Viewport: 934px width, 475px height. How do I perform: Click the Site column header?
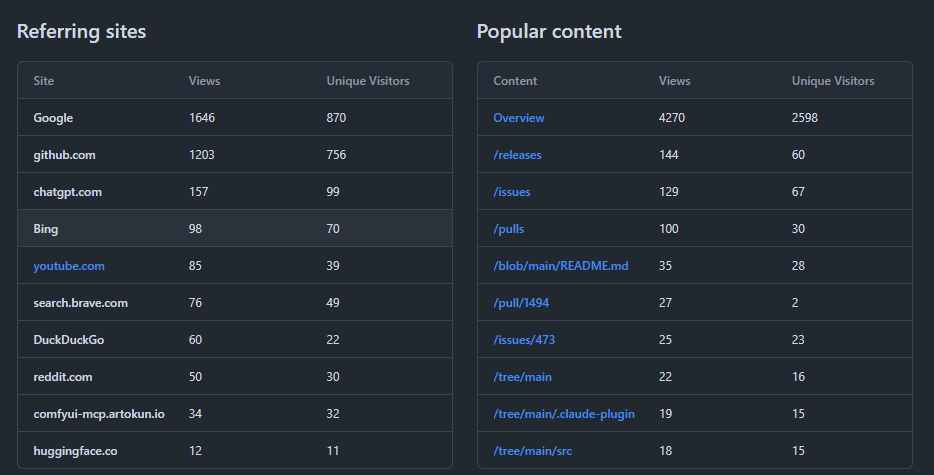click(43, 80)
